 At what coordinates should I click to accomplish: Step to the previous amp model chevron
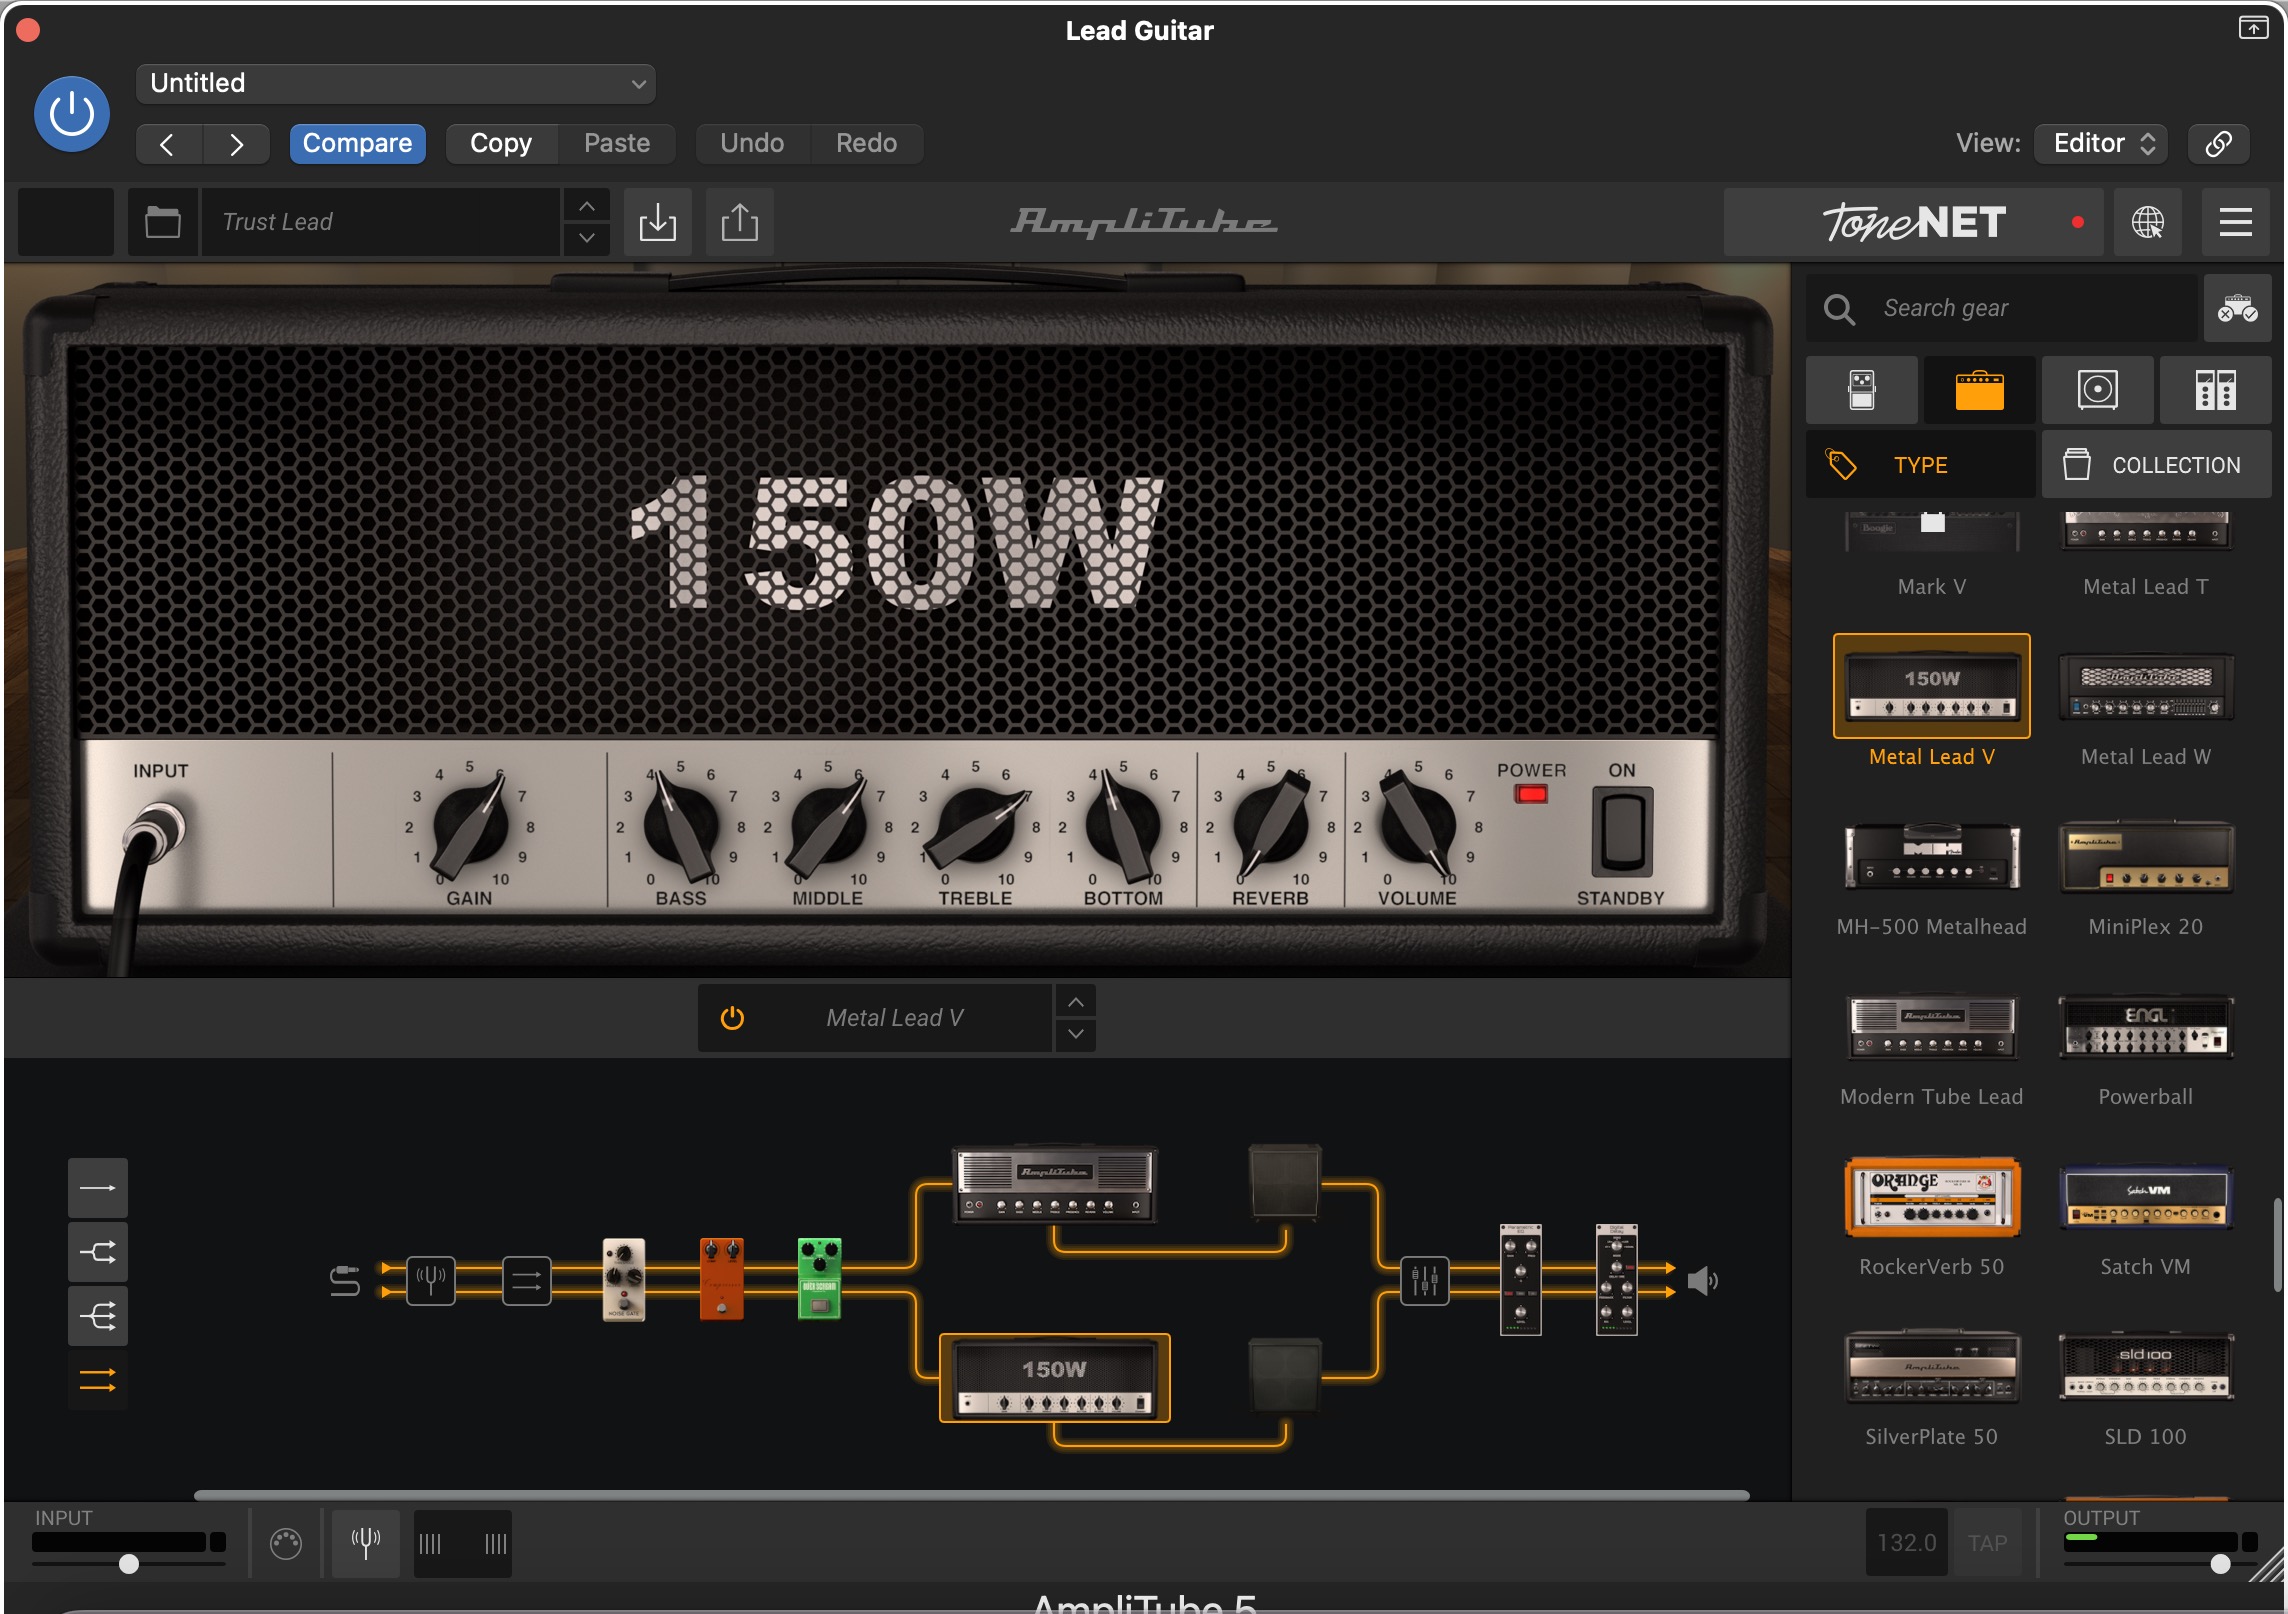click(1076, 1002)
